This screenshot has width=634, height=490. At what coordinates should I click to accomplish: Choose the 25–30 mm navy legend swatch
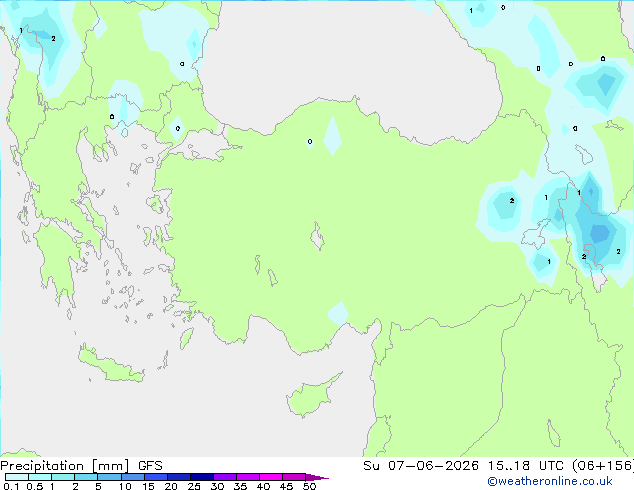tap(201, 477)
